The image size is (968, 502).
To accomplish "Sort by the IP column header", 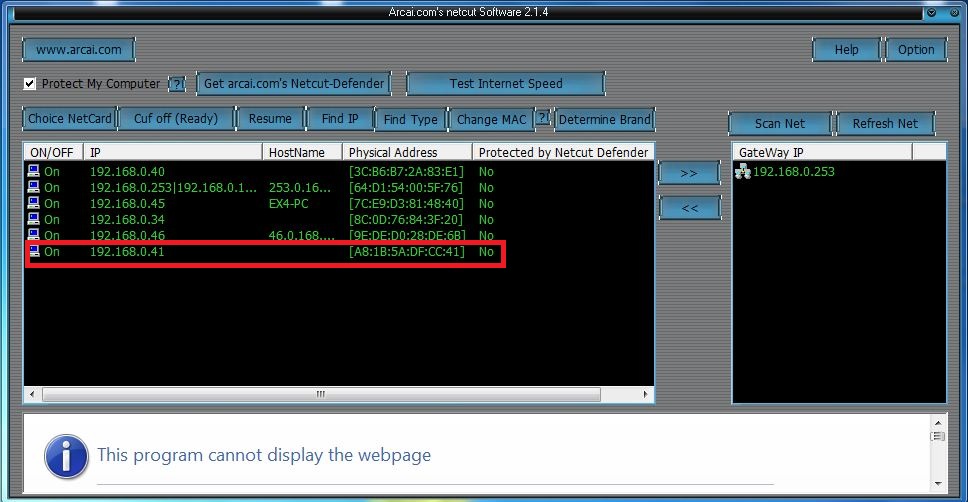I will [x=173, y=152].
